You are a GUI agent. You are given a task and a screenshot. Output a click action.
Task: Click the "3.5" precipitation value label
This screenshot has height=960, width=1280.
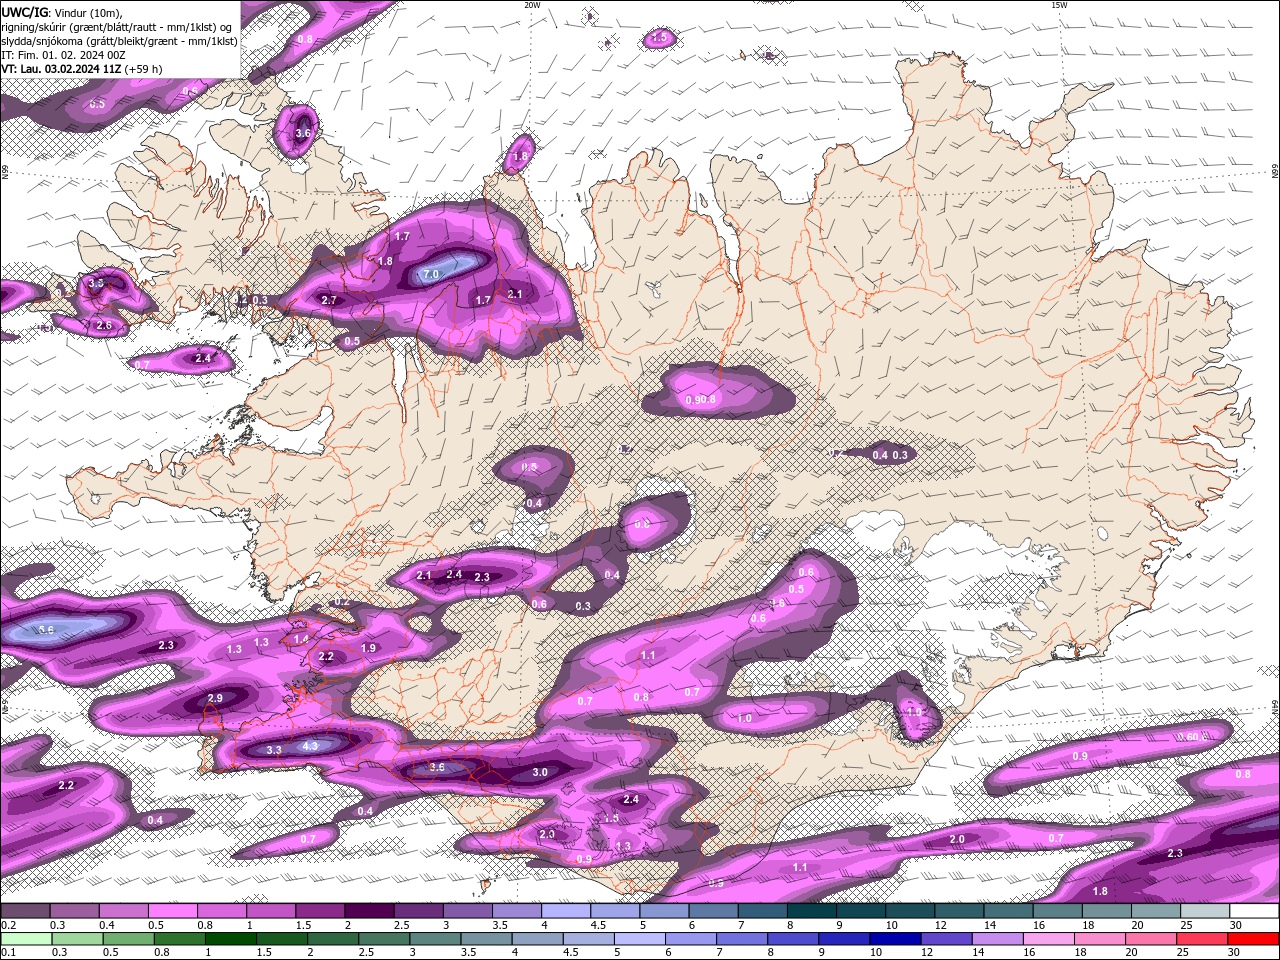coord(96,283)
